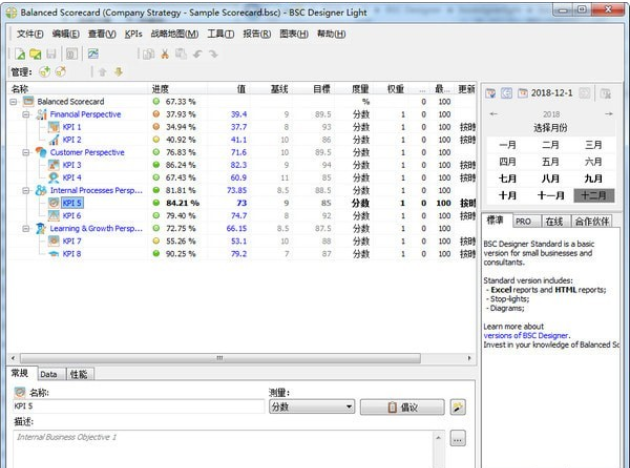The width and height of the screenshot is (630, 468).
Task: Select 十一月 in the month picker
Action: (x=550, y=196)
